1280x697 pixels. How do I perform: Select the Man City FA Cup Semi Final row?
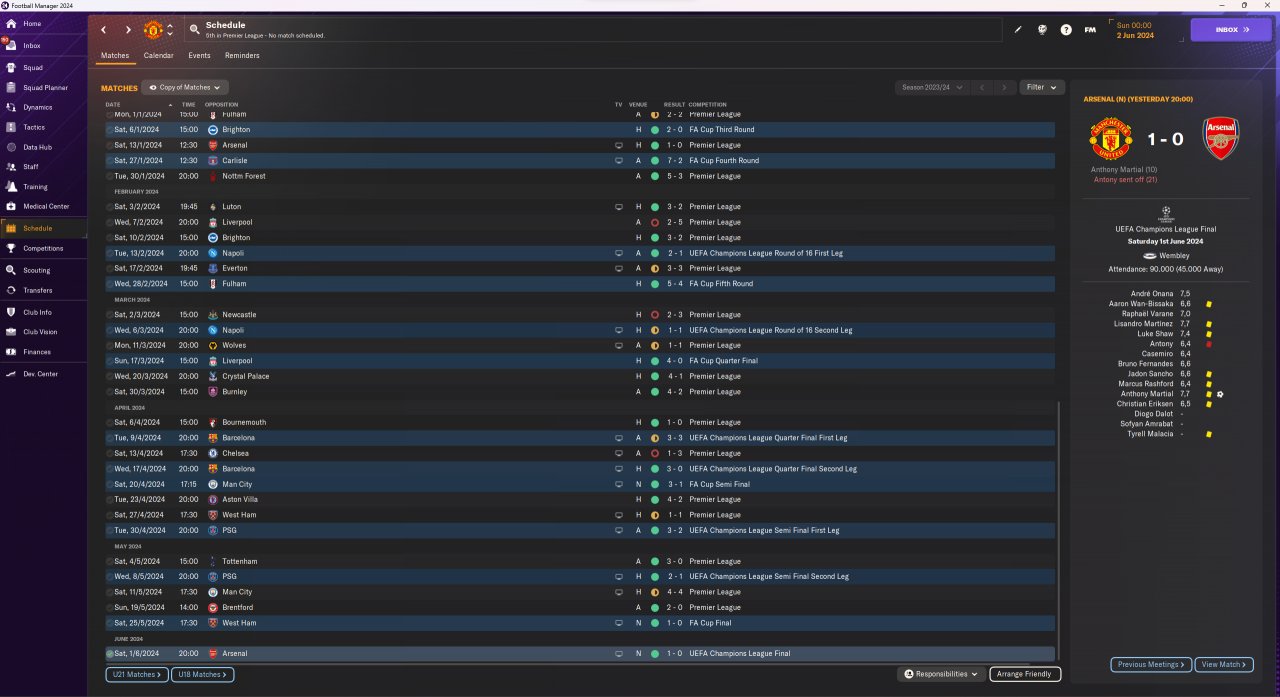point(579,484)
